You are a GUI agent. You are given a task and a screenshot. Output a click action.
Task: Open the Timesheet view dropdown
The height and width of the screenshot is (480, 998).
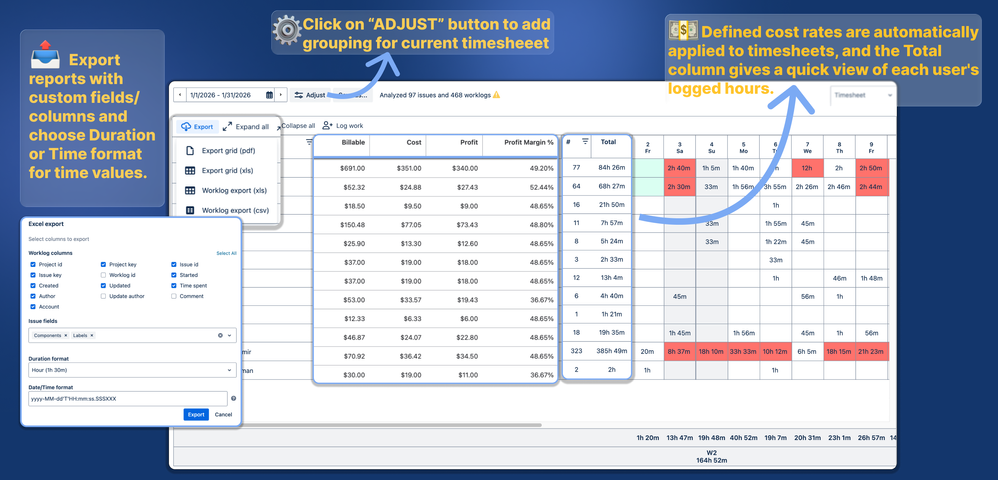pyautogui.click(x=862, y=95)
